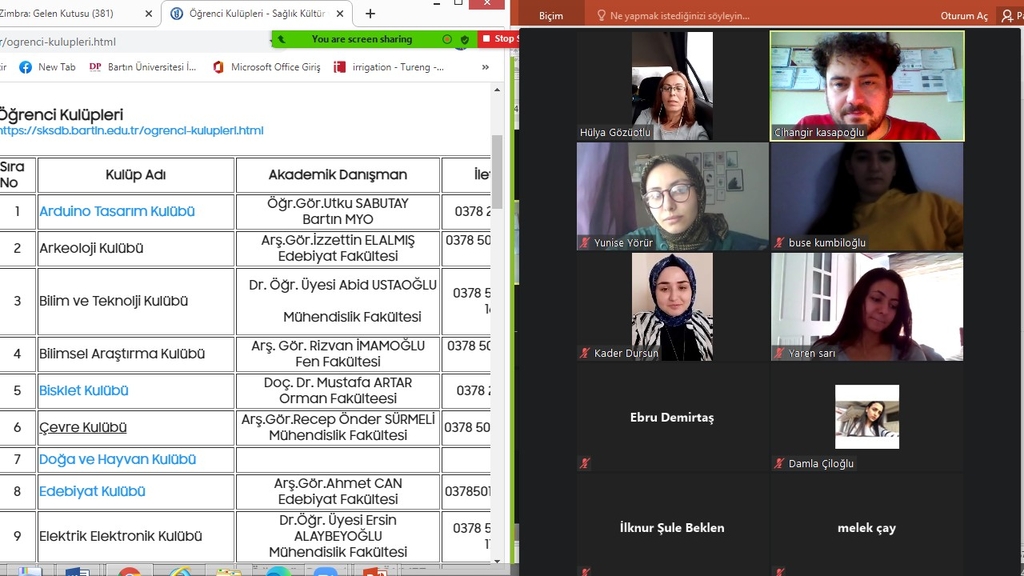Open a new browser tab with plus icon
The height and width of the screenshot is (576, 1024).
[x=370, y=14]
